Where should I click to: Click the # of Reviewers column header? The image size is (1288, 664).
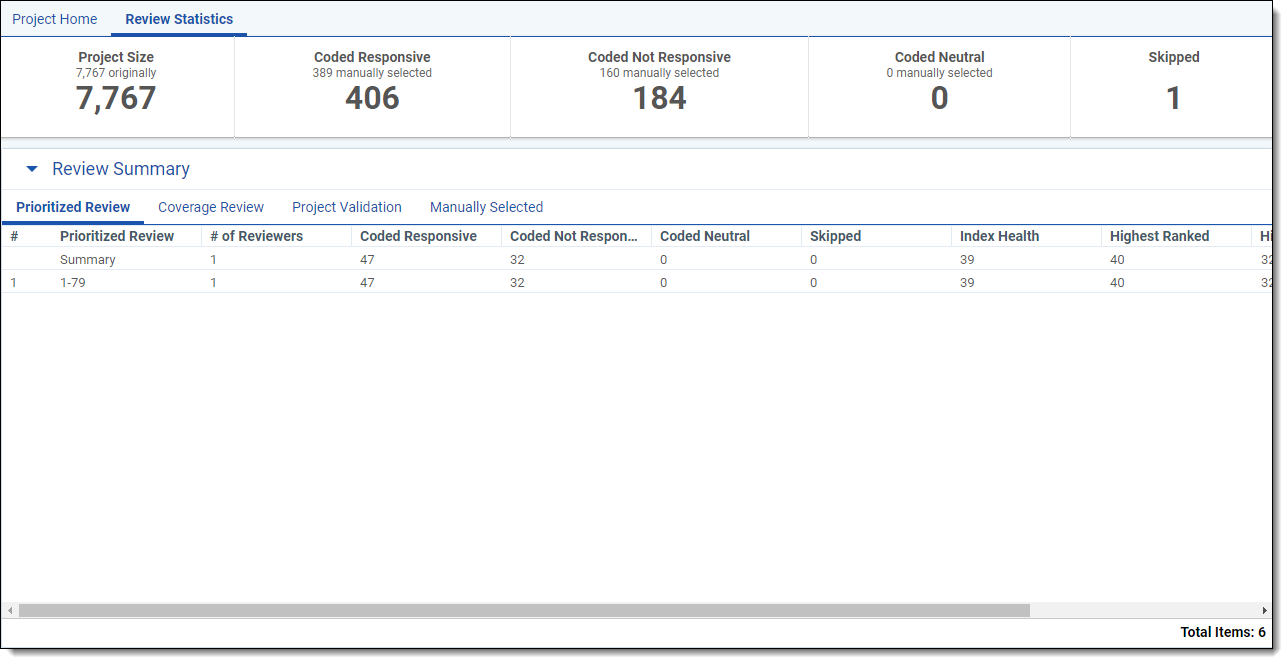tap(256, 236)
